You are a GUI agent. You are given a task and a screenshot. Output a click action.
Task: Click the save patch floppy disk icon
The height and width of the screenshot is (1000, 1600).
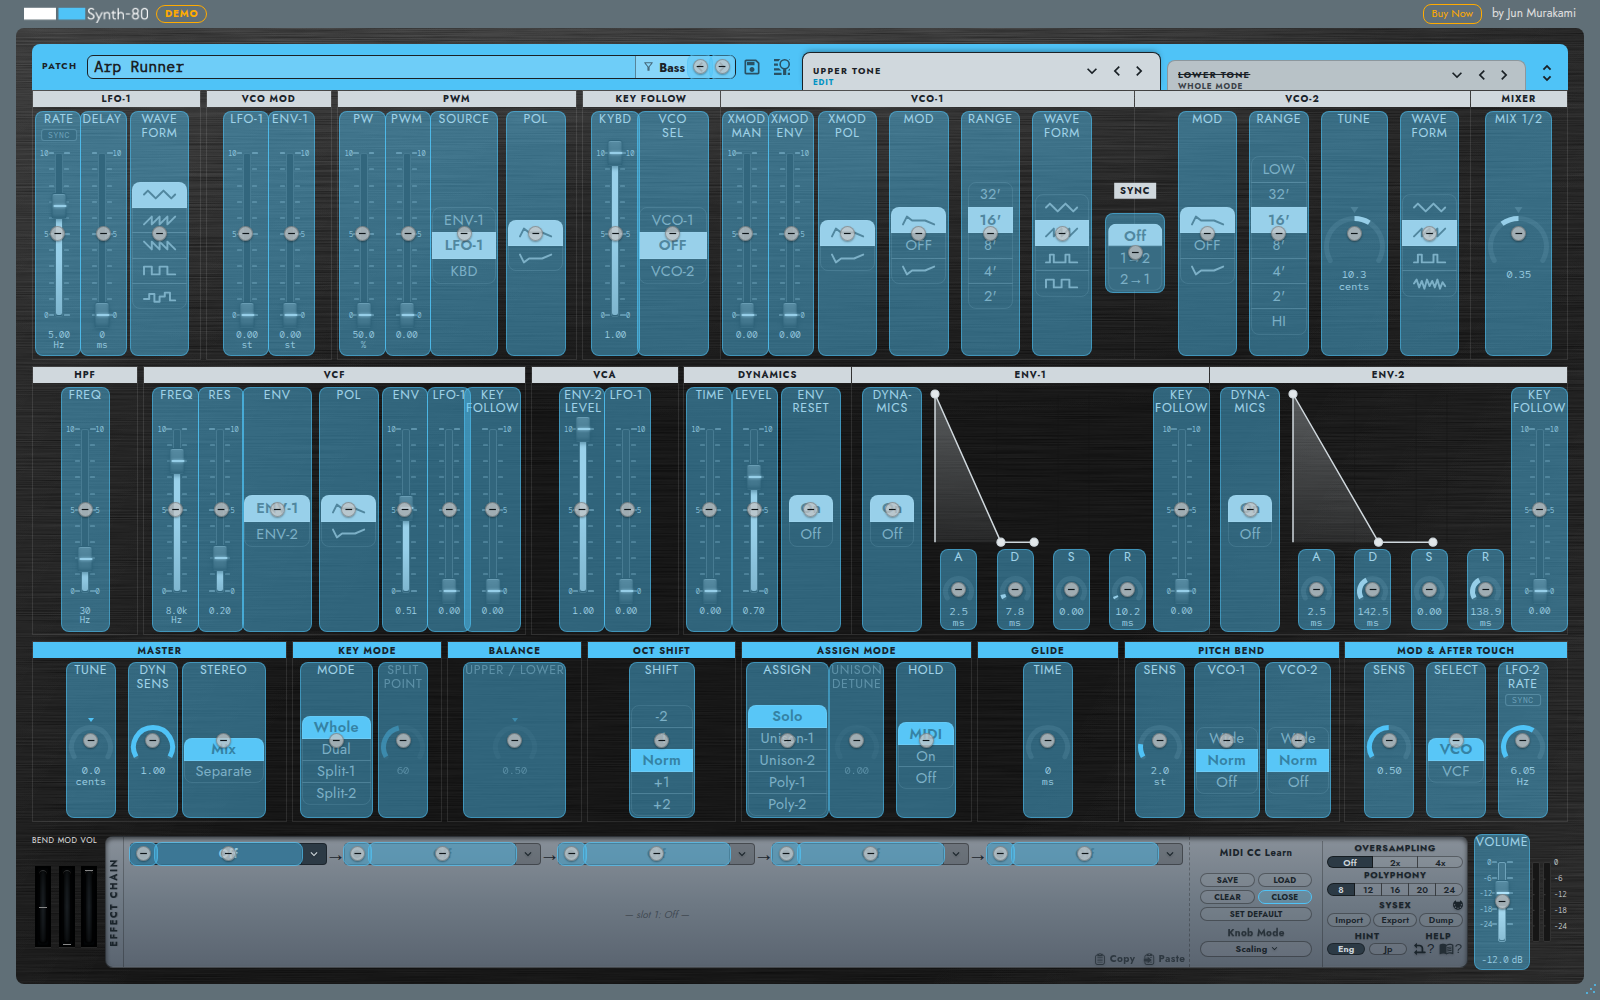click(752, 67)
